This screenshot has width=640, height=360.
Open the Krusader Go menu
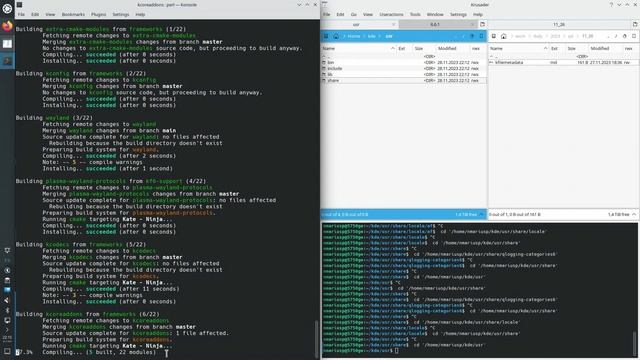[354, 14]
